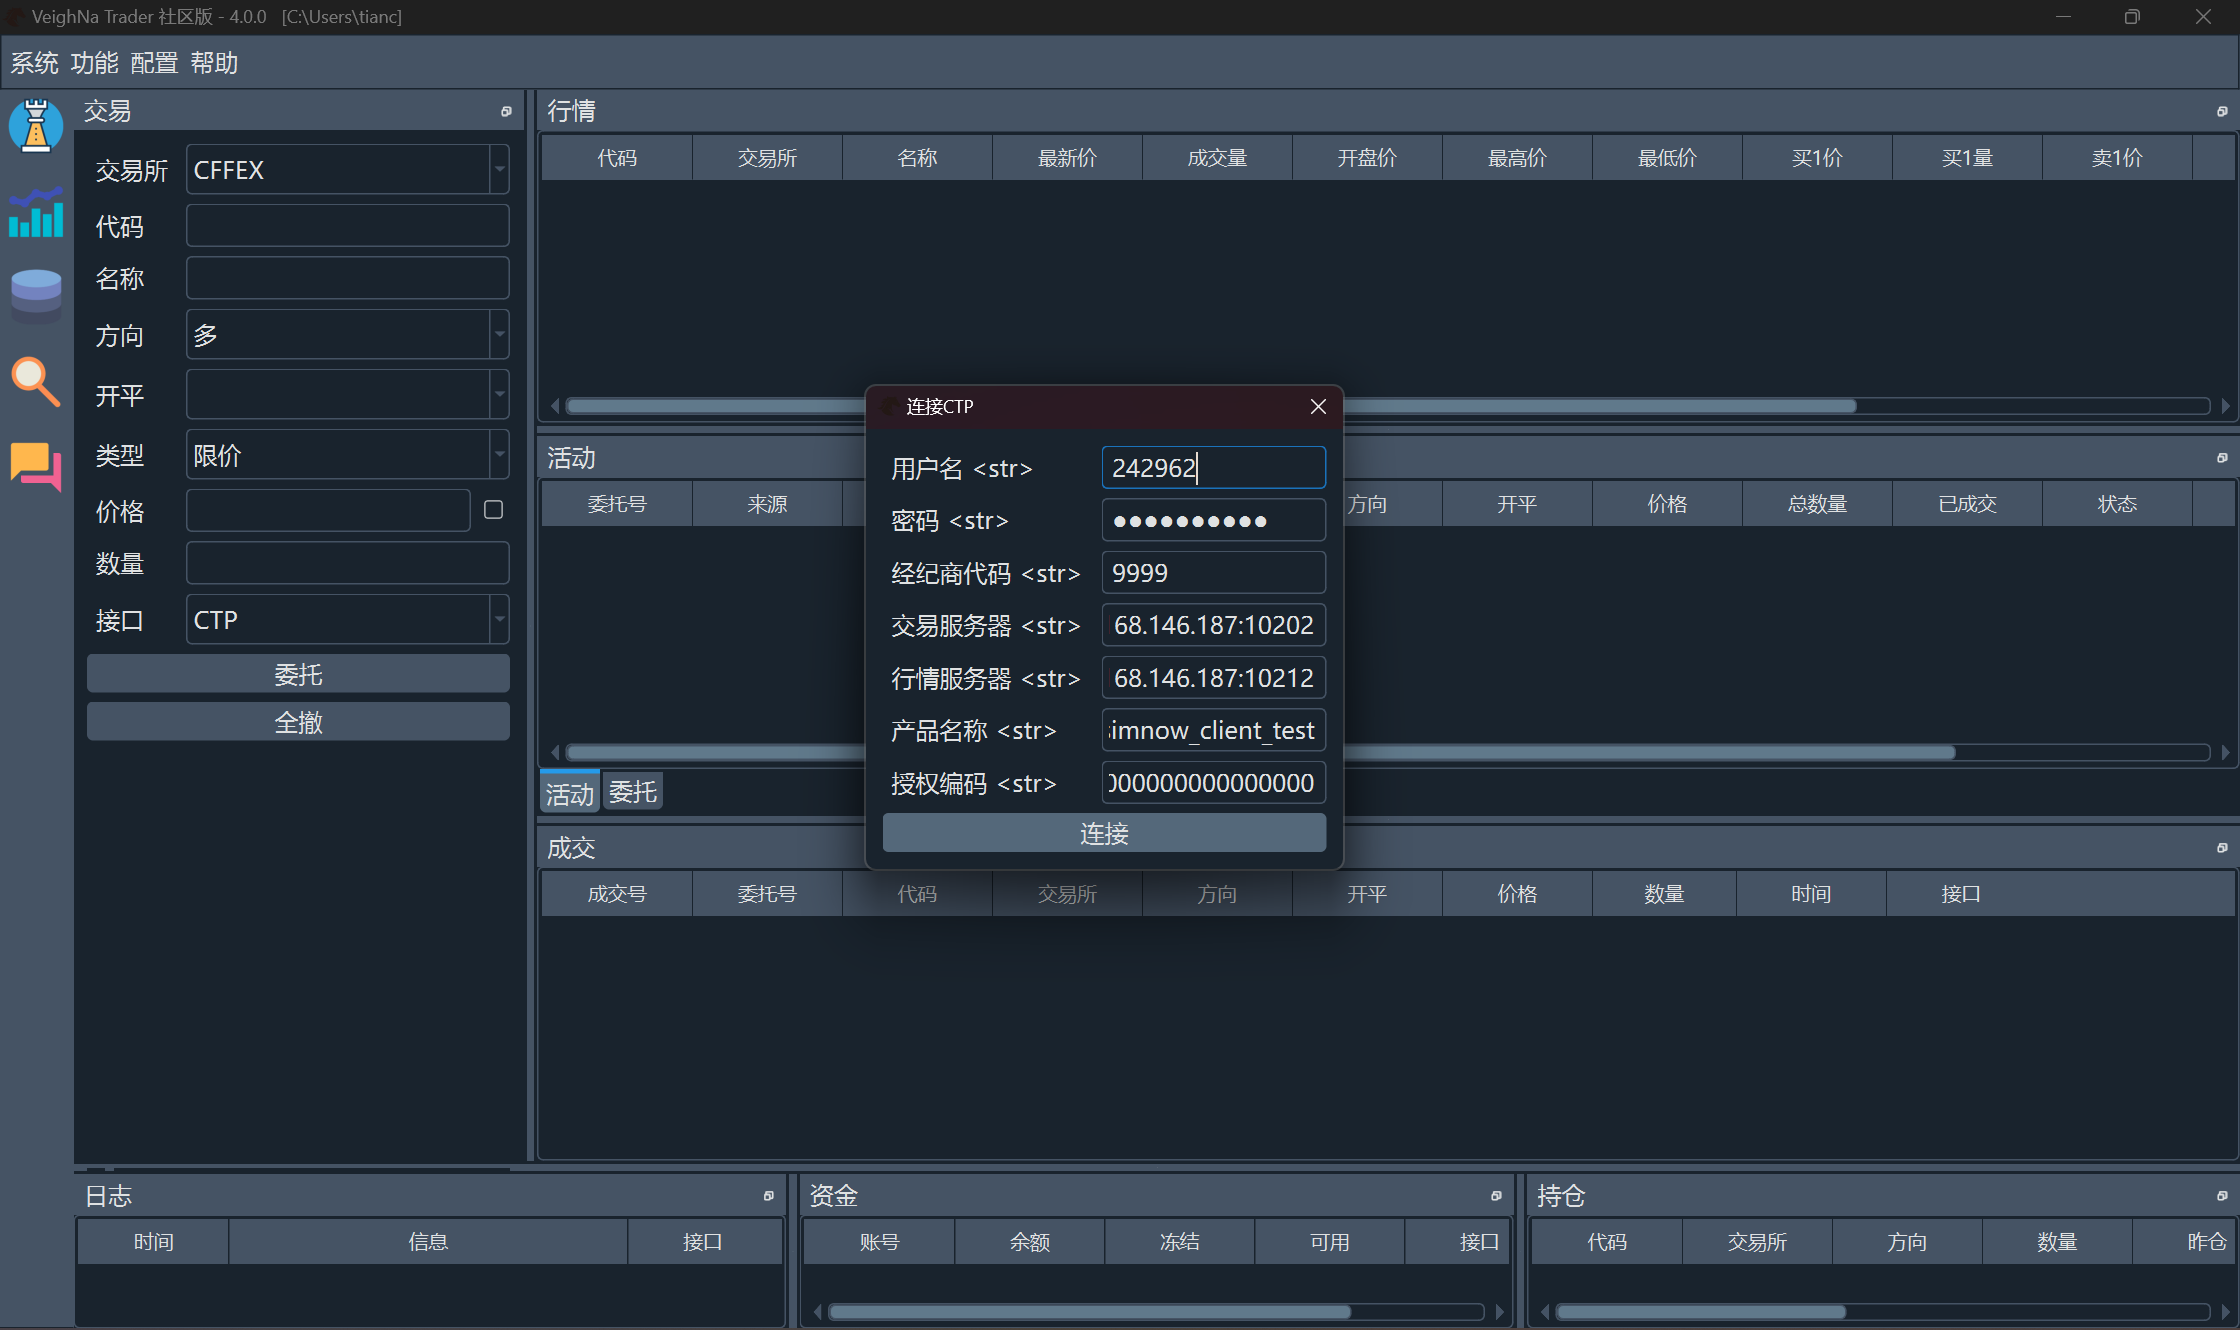The width and height of the screenshot is (2240, 1330).
Task: Click the 全撤 cancel-all button
Action: (298, 722)
